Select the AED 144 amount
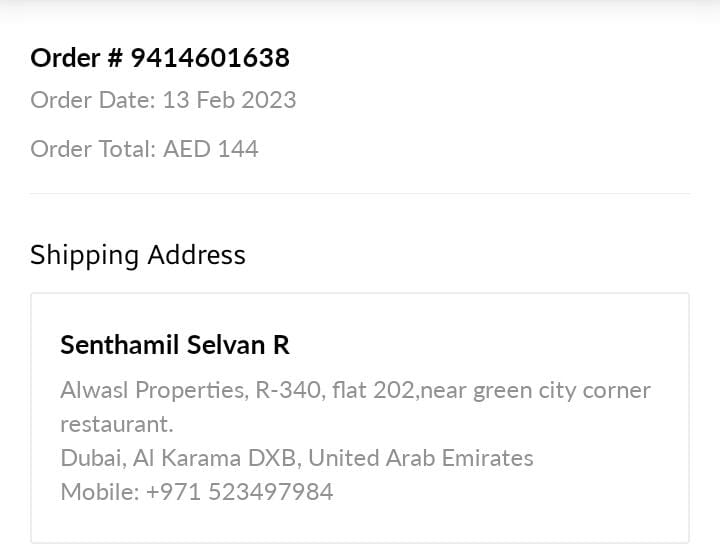This screenshot has width=720, height=555. point(211,149)
